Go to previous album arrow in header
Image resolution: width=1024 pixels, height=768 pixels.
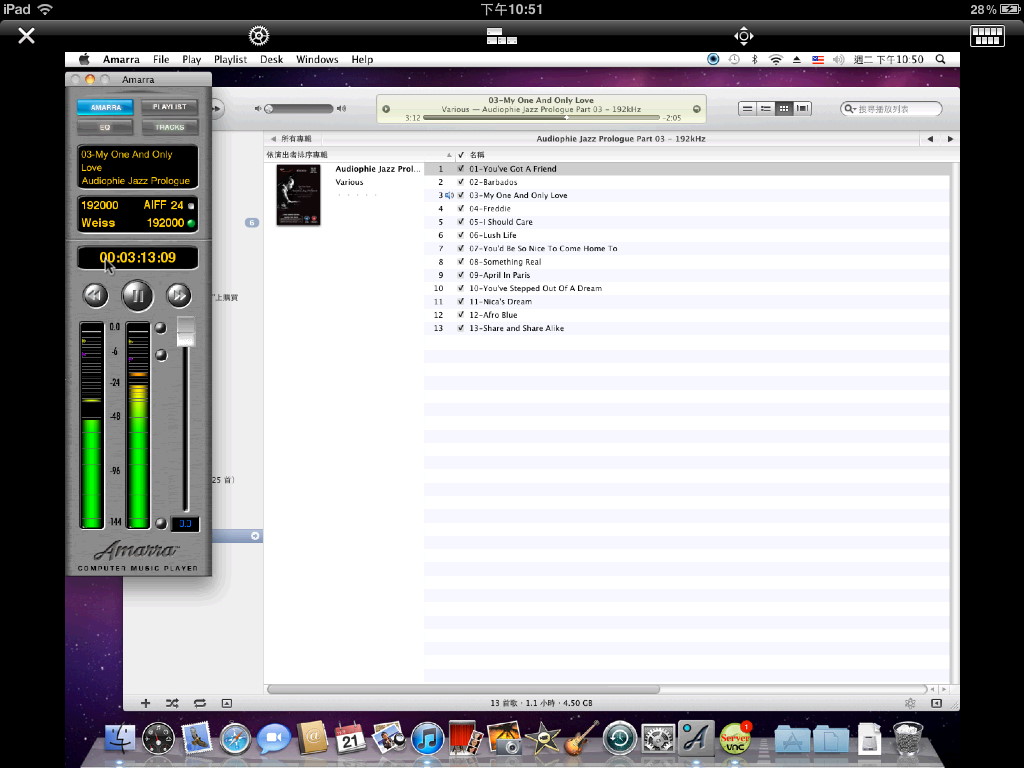[x=930, y=138]
